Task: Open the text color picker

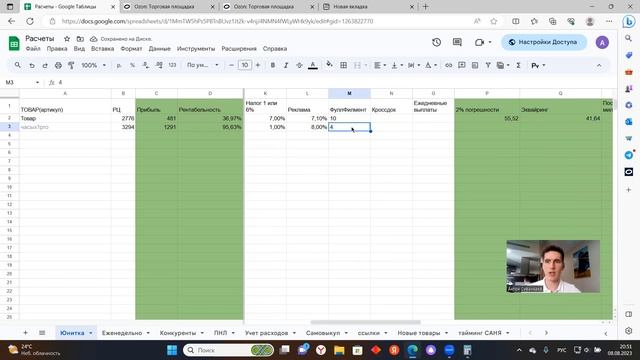Action: pyautogui.click(x=313, y=65)
